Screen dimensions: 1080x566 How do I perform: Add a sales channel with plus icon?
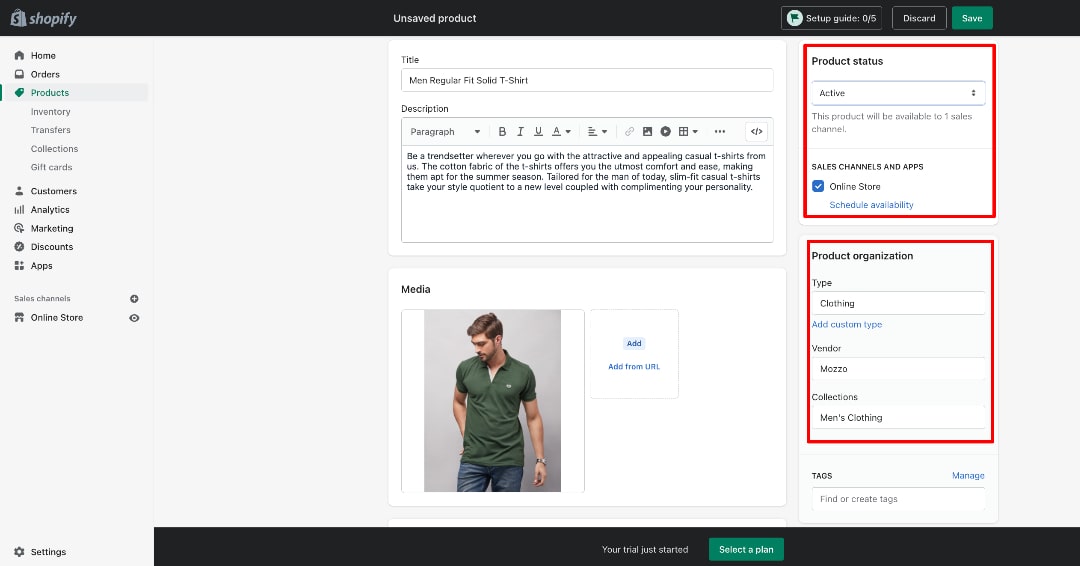[134, 299]
